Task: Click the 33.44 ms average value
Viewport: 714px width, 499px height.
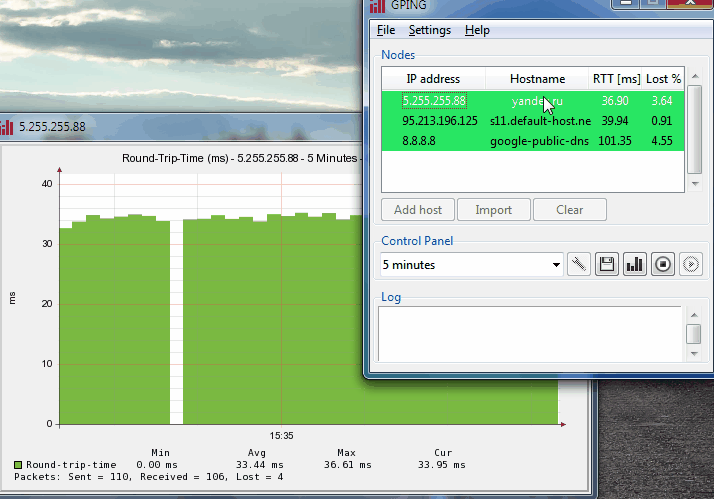Action: (x=260, y=465)
